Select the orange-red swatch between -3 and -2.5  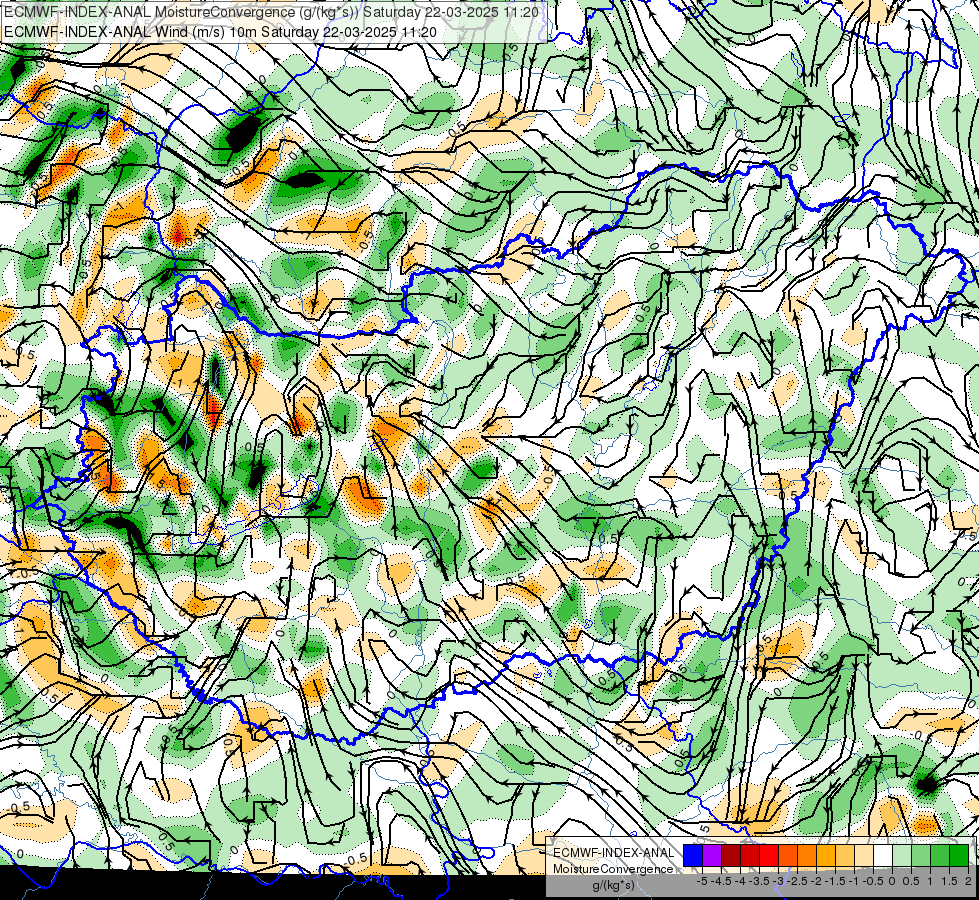tap(788, 855)
